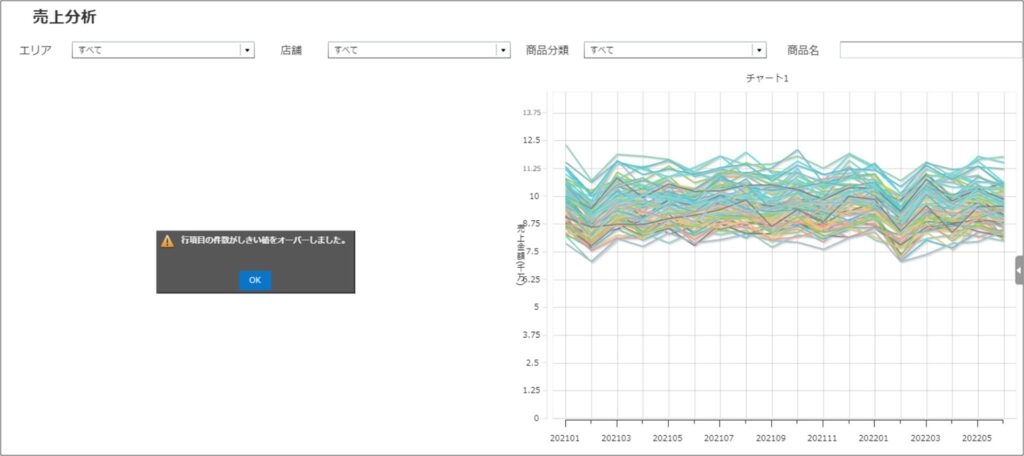The height and width of the screenshot is (456, 1024).
Task: Expand the side panel handle on right edge
Action: pyautogui.click(x=1019, y=270)
